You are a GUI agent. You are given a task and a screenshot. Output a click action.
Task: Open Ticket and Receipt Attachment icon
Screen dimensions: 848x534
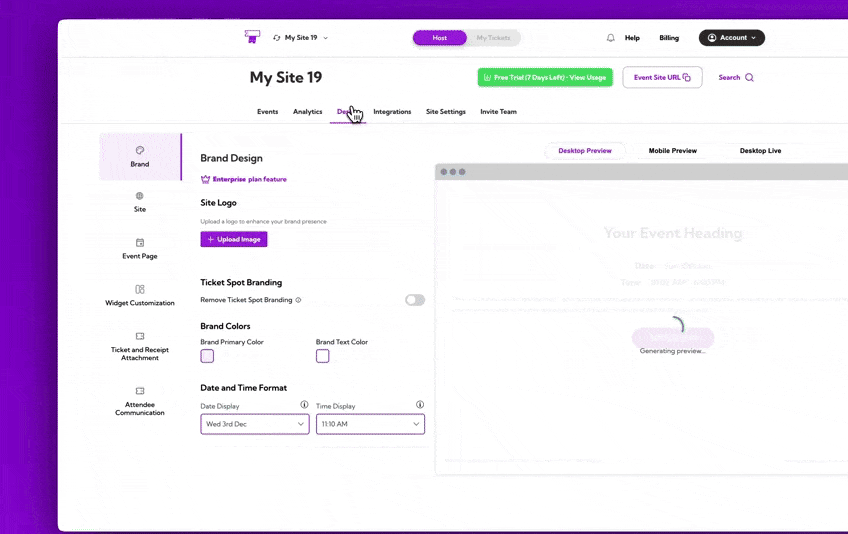pyautogui.click(x=140, y=336)
